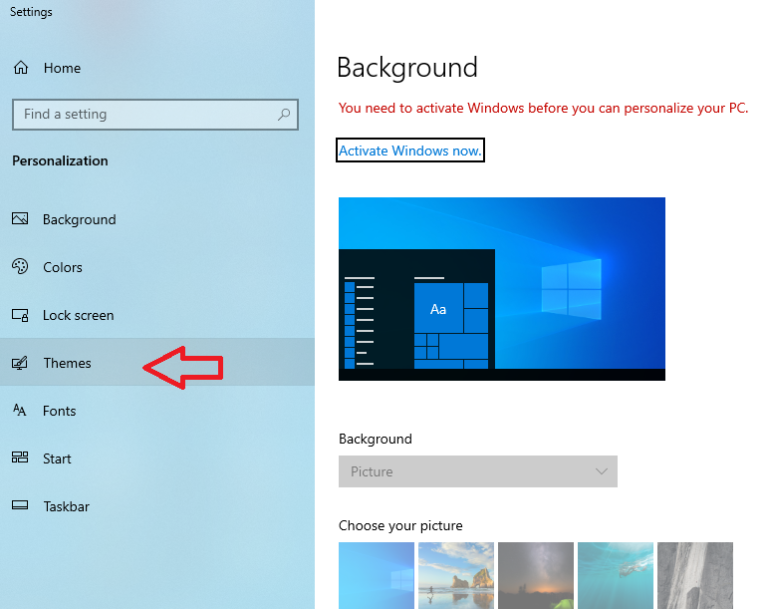Click the Colors palette icon

[x=20, y=267]
